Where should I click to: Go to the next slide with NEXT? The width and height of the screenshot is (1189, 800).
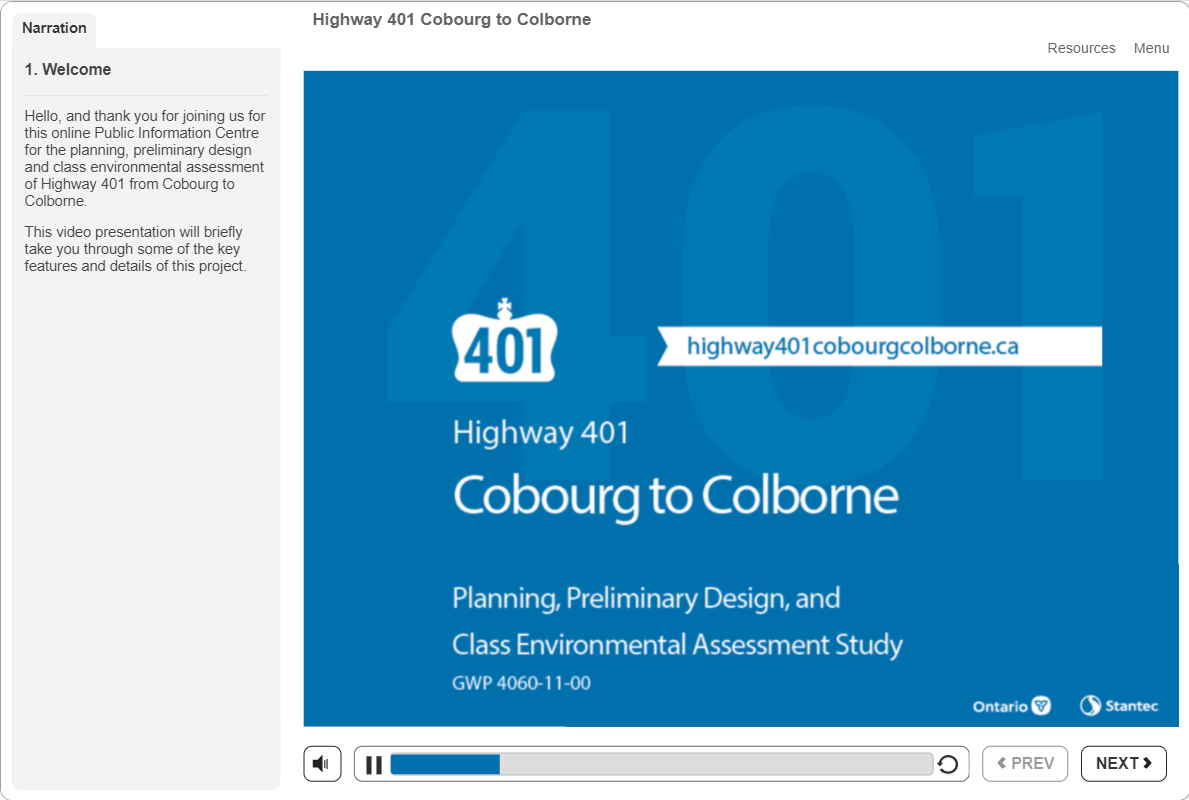(x=1123, y=764)
